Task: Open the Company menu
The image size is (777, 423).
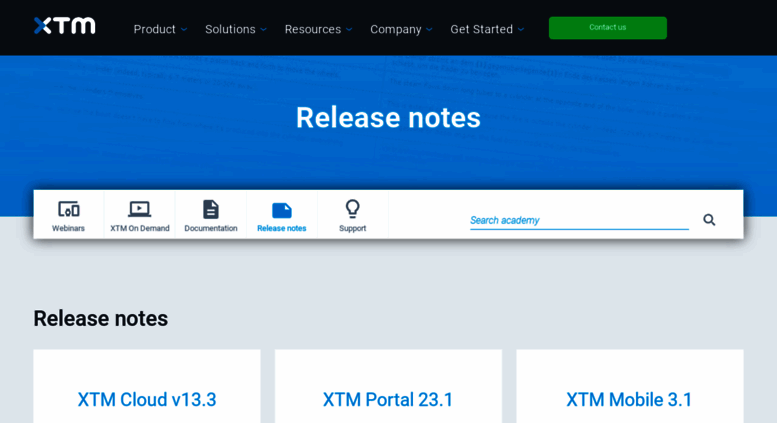Action: pyautogui.click(x=395, y=29)
